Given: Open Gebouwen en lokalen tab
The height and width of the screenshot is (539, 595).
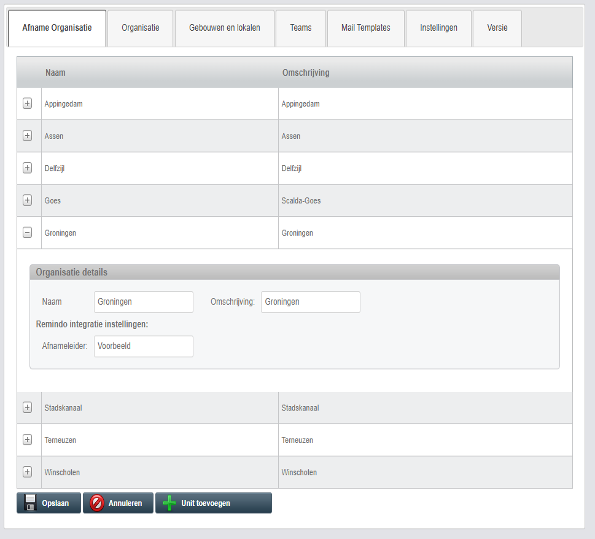Looking at the screenshot, I should (x=225, y=28).
